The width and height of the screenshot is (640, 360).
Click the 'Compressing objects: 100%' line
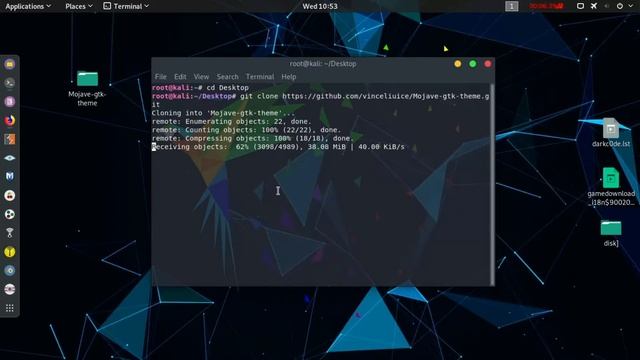click(253, 138)
